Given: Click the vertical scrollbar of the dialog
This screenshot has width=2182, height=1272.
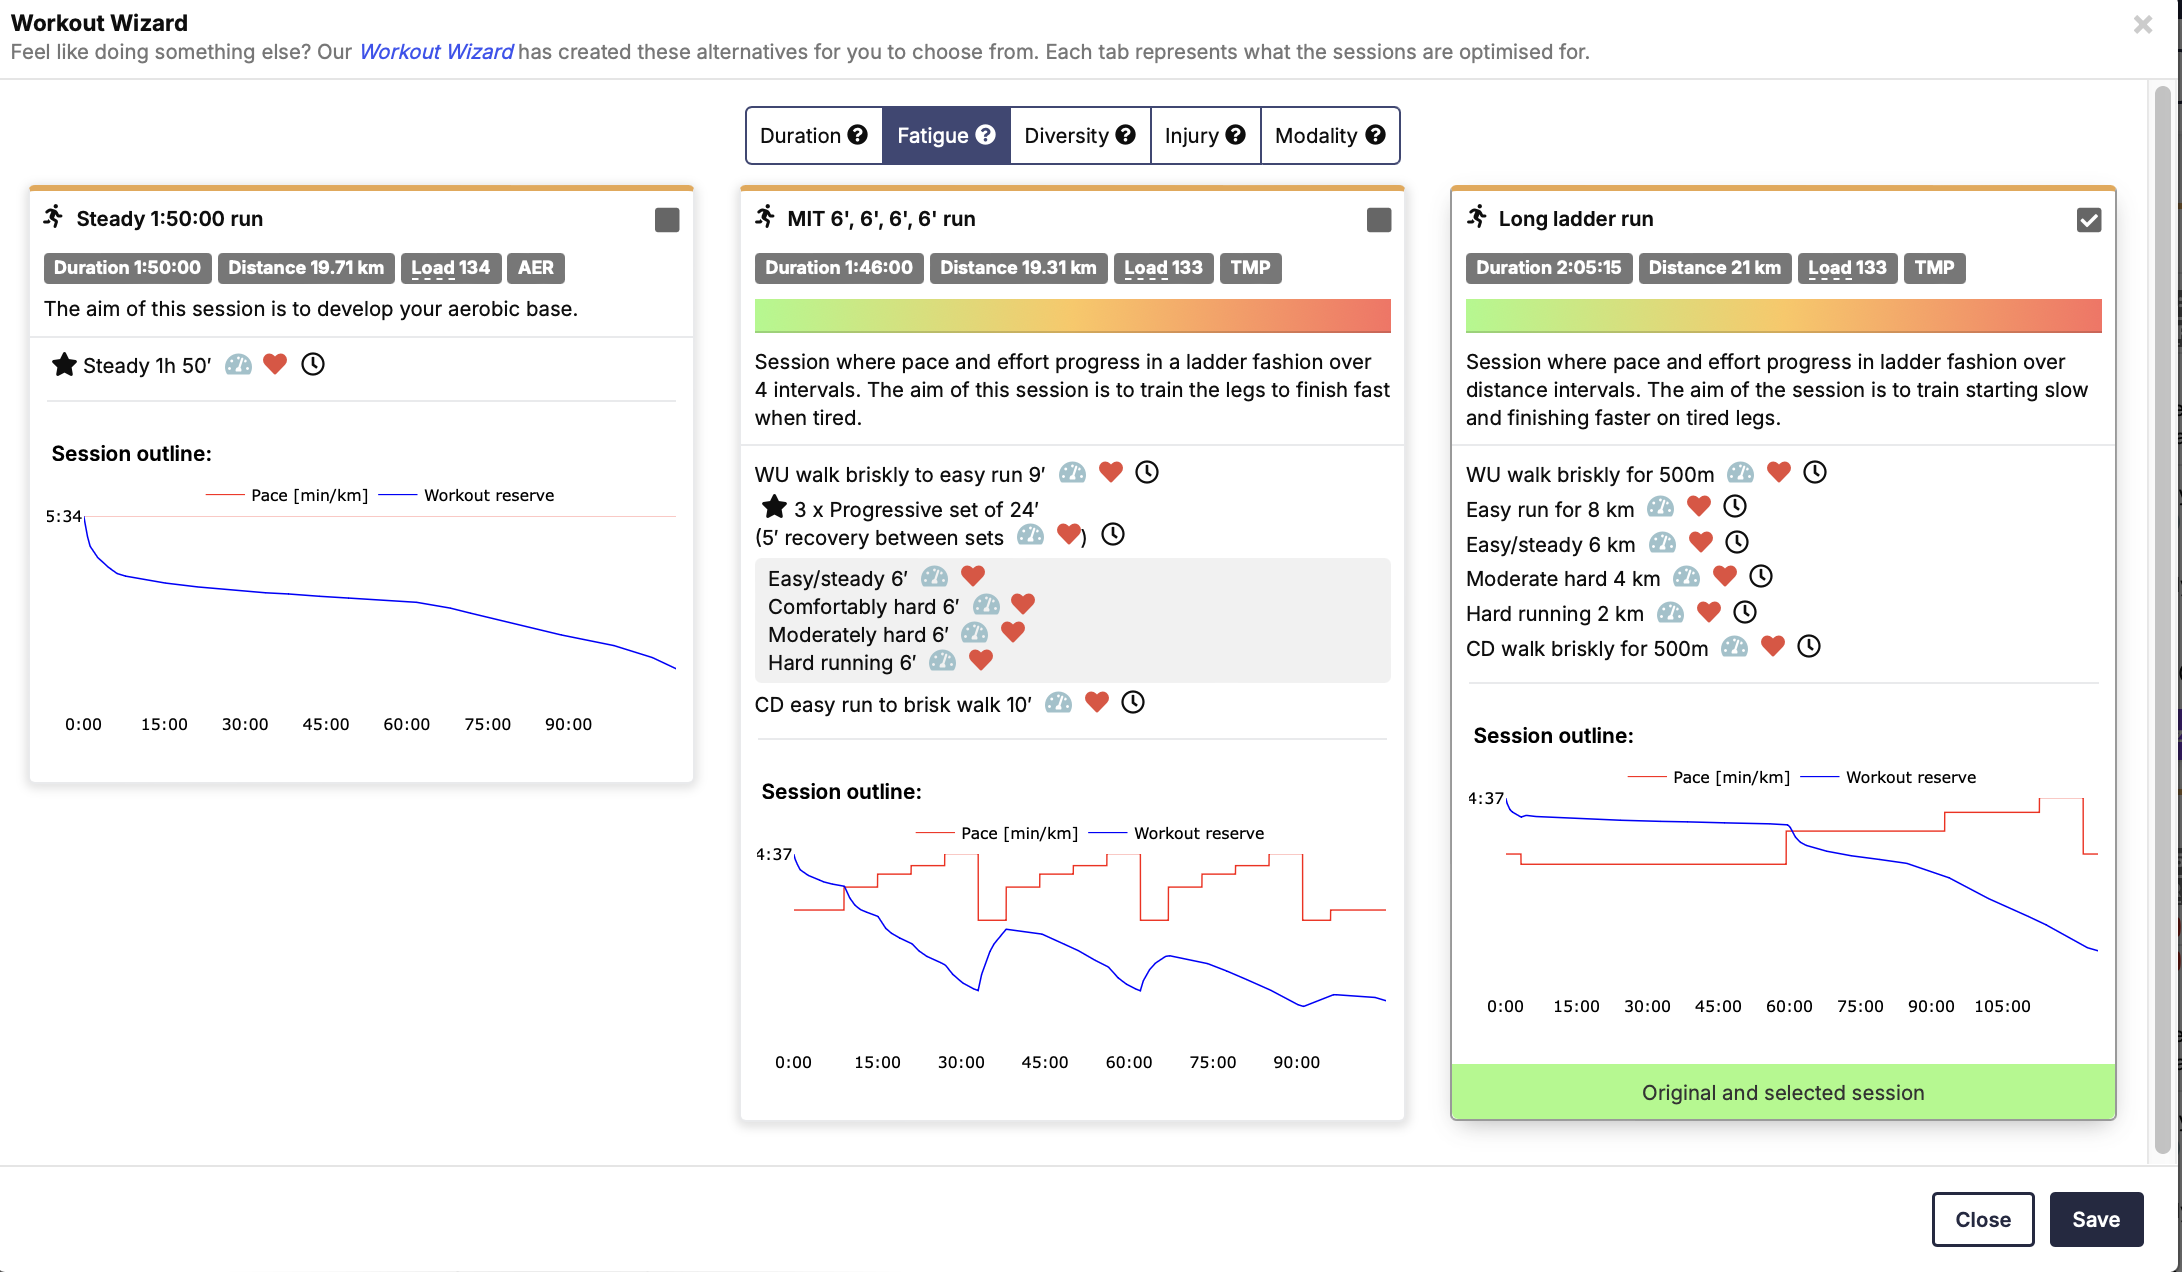Looking at the screenshot, I should tap(2162, 620).
